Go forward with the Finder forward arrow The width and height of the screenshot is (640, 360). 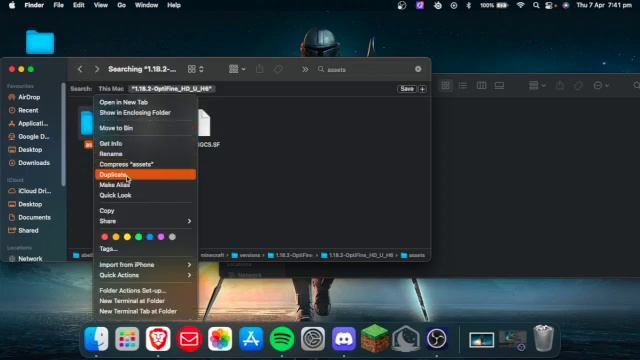pyautogui.click(x=97, y=69)
